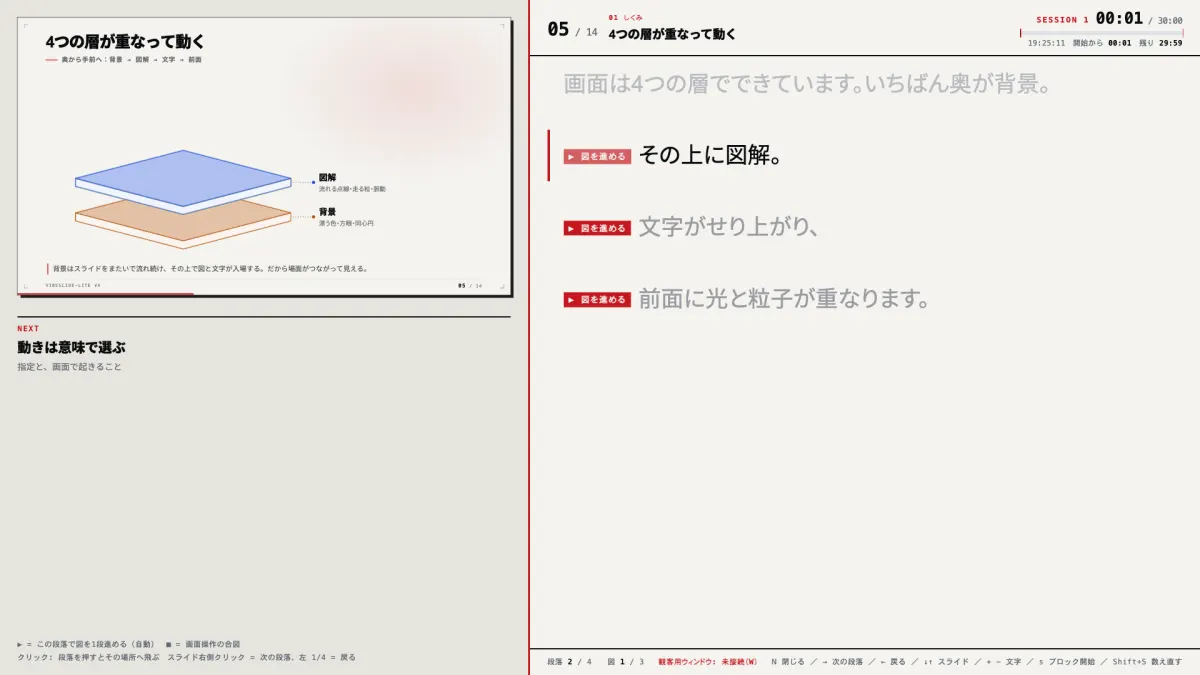The image size is (1200, 675).
Task: Click the 図解 label in slide preview
Action: pos(327,178)
